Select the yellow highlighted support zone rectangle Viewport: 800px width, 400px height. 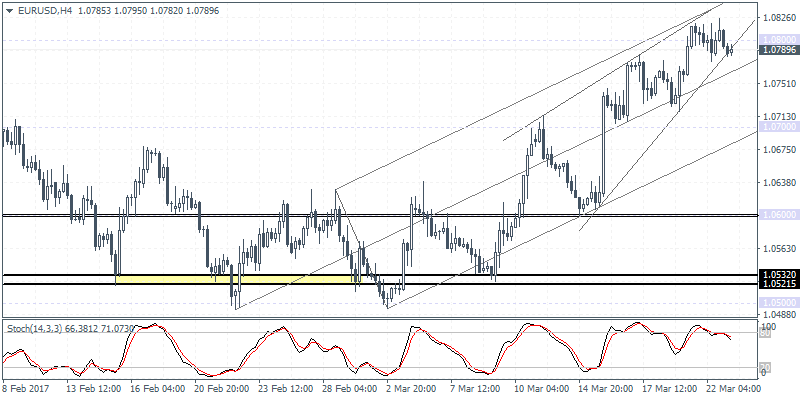coord(236,279)
